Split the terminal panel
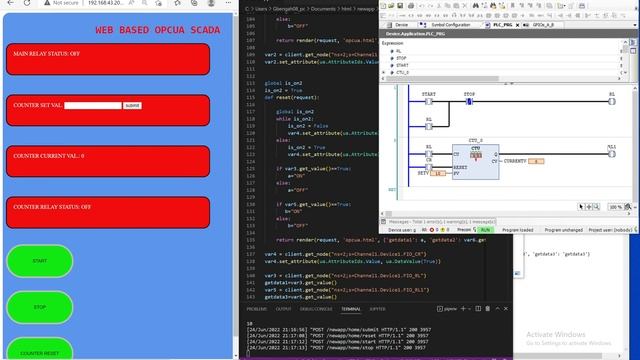The image size is (640, 360). (x=478, y=309)
